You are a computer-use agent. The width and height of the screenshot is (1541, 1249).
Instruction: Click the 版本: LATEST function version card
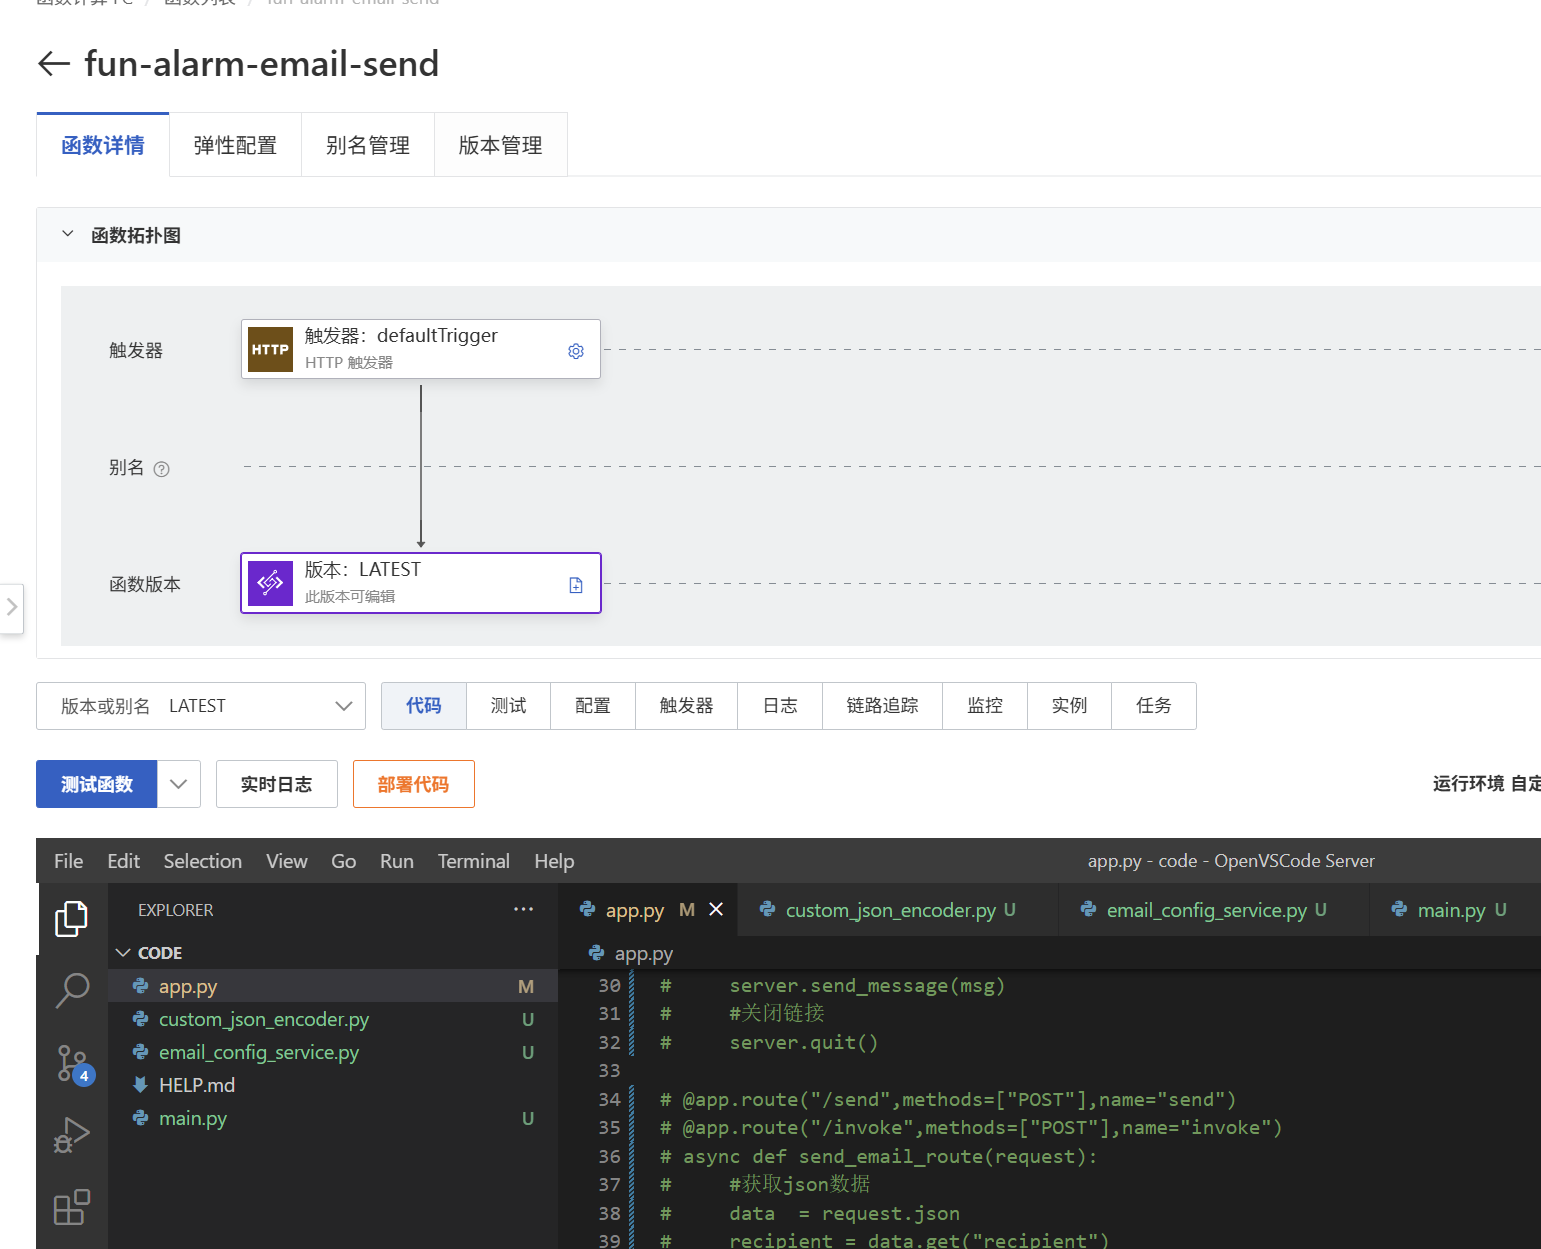click(x=421, y=583)
